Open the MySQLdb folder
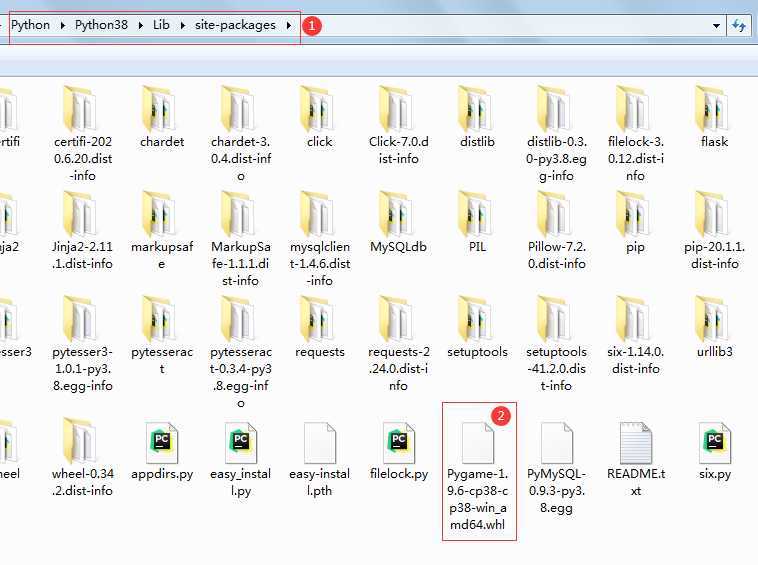 tap(398, 222)
